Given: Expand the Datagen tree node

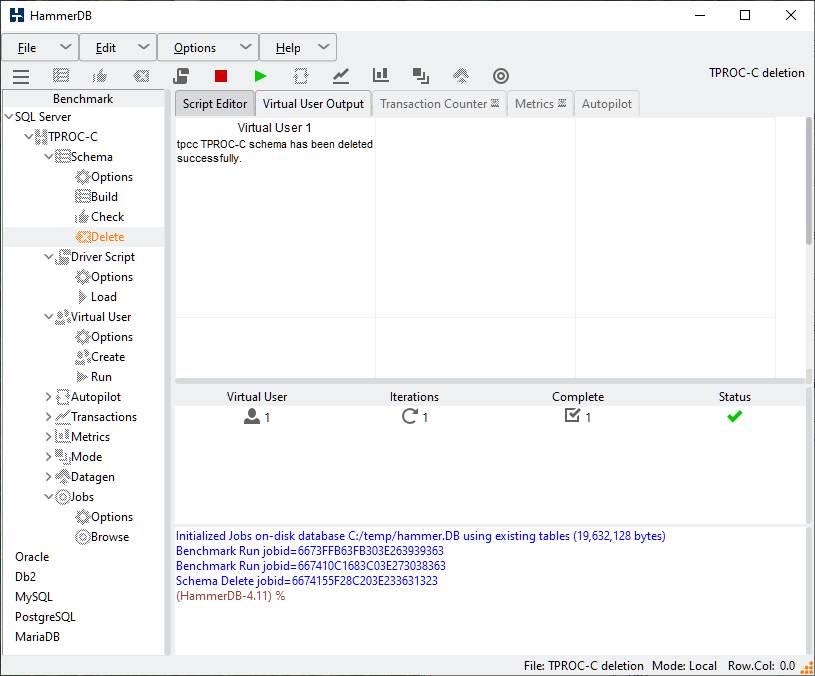Looking at the screenshot, I should (x=48, y=477).
